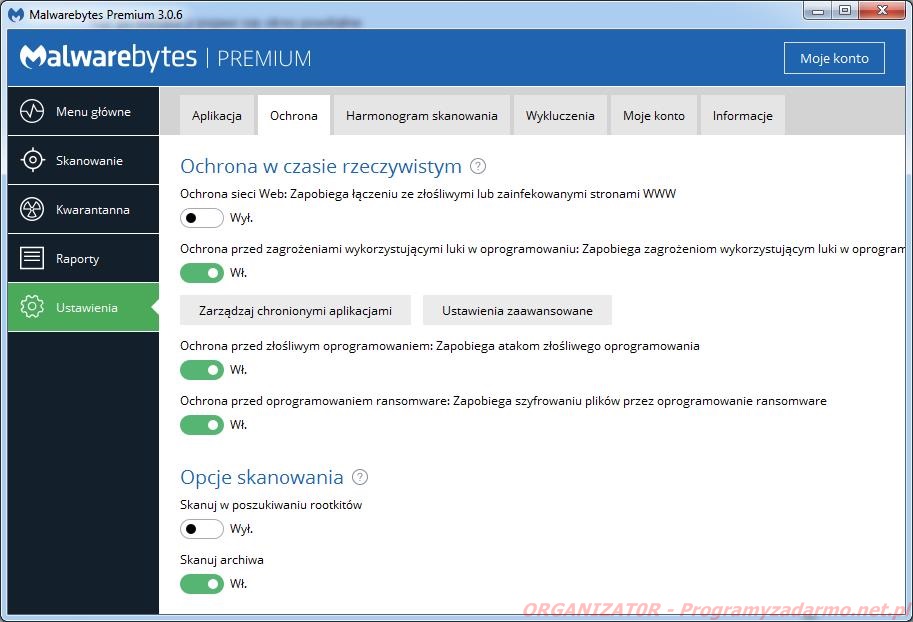
Task: Click the Ochrona sieci Web description text
Action: [428, 194]
